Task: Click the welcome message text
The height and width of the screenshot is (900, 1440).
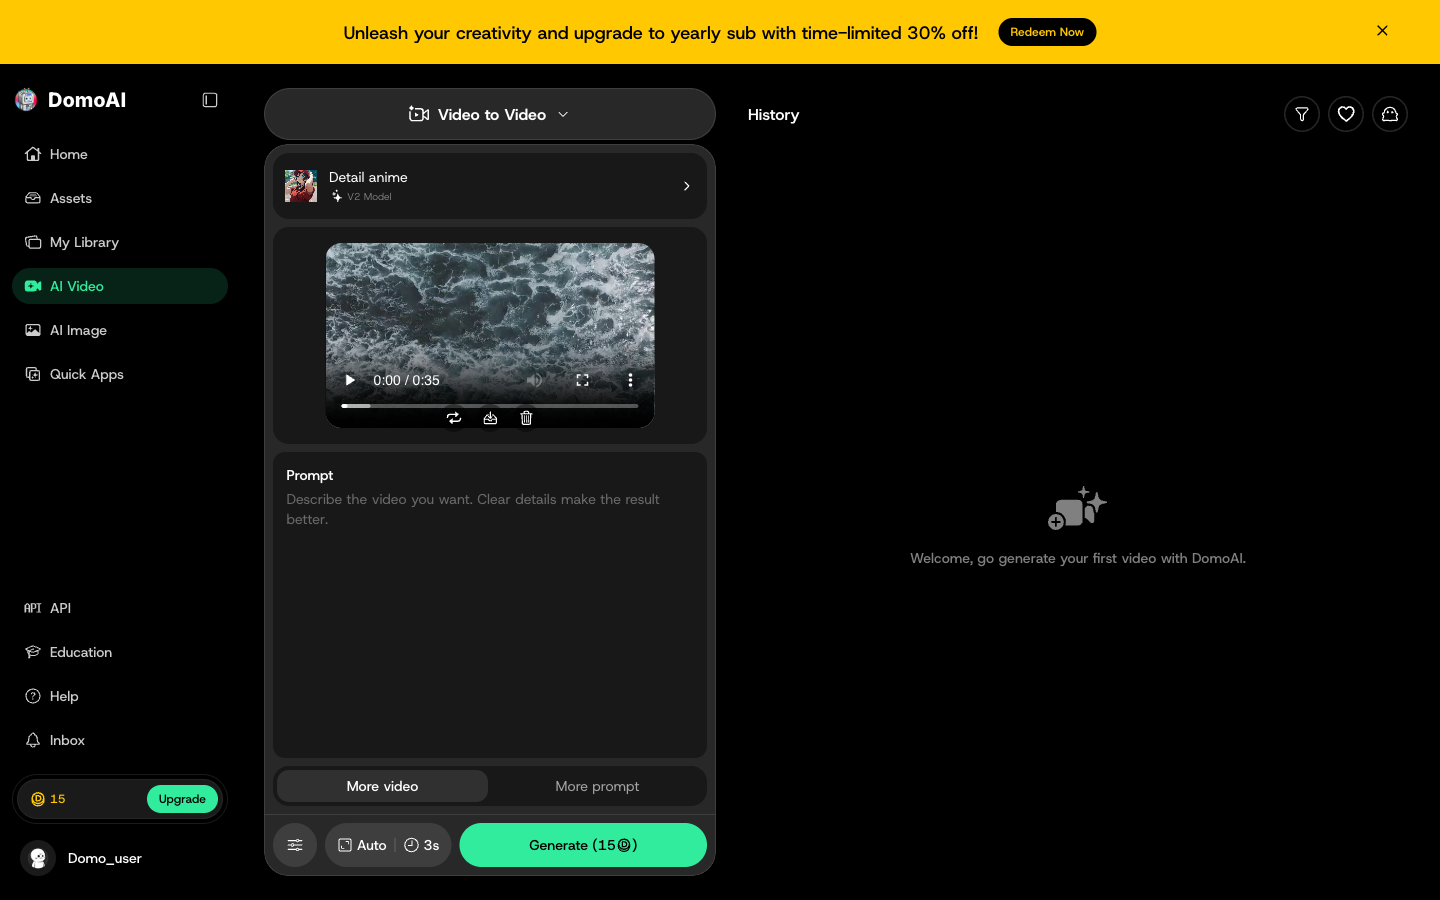Action: coord(1078,558)
